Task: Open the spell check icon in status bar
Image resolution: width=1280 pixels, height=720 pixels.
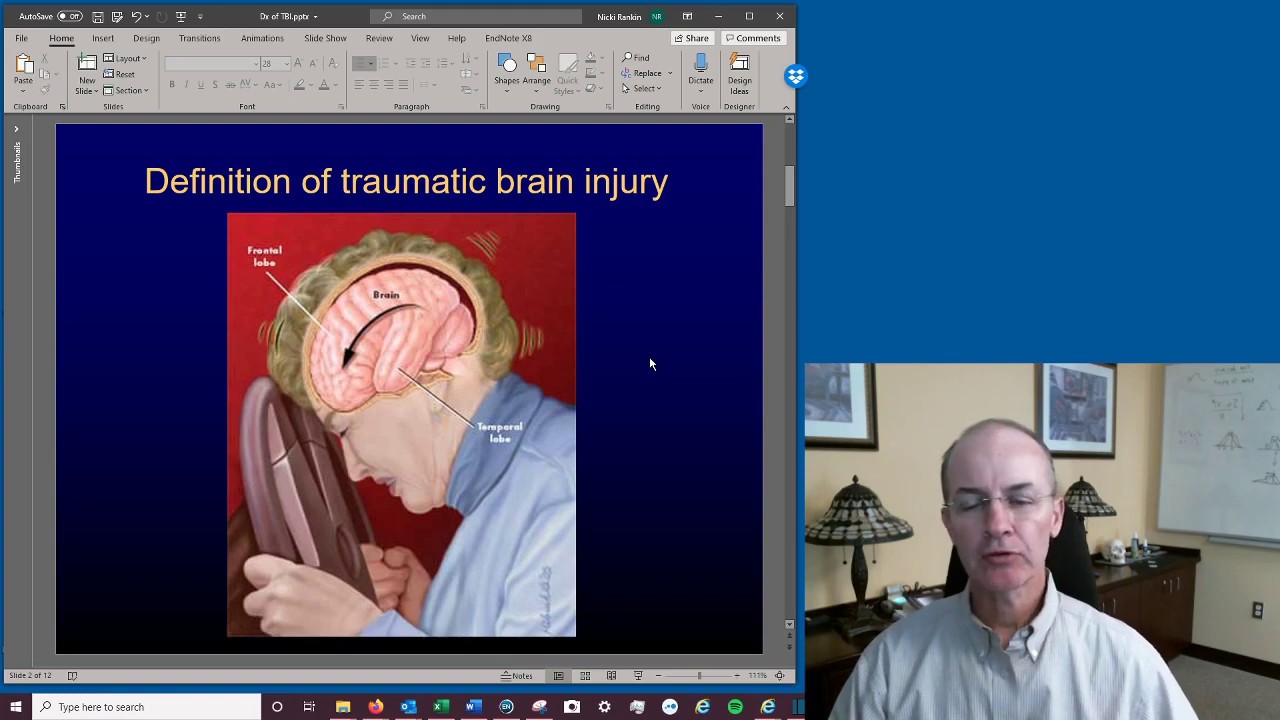Action: point(72,676)
